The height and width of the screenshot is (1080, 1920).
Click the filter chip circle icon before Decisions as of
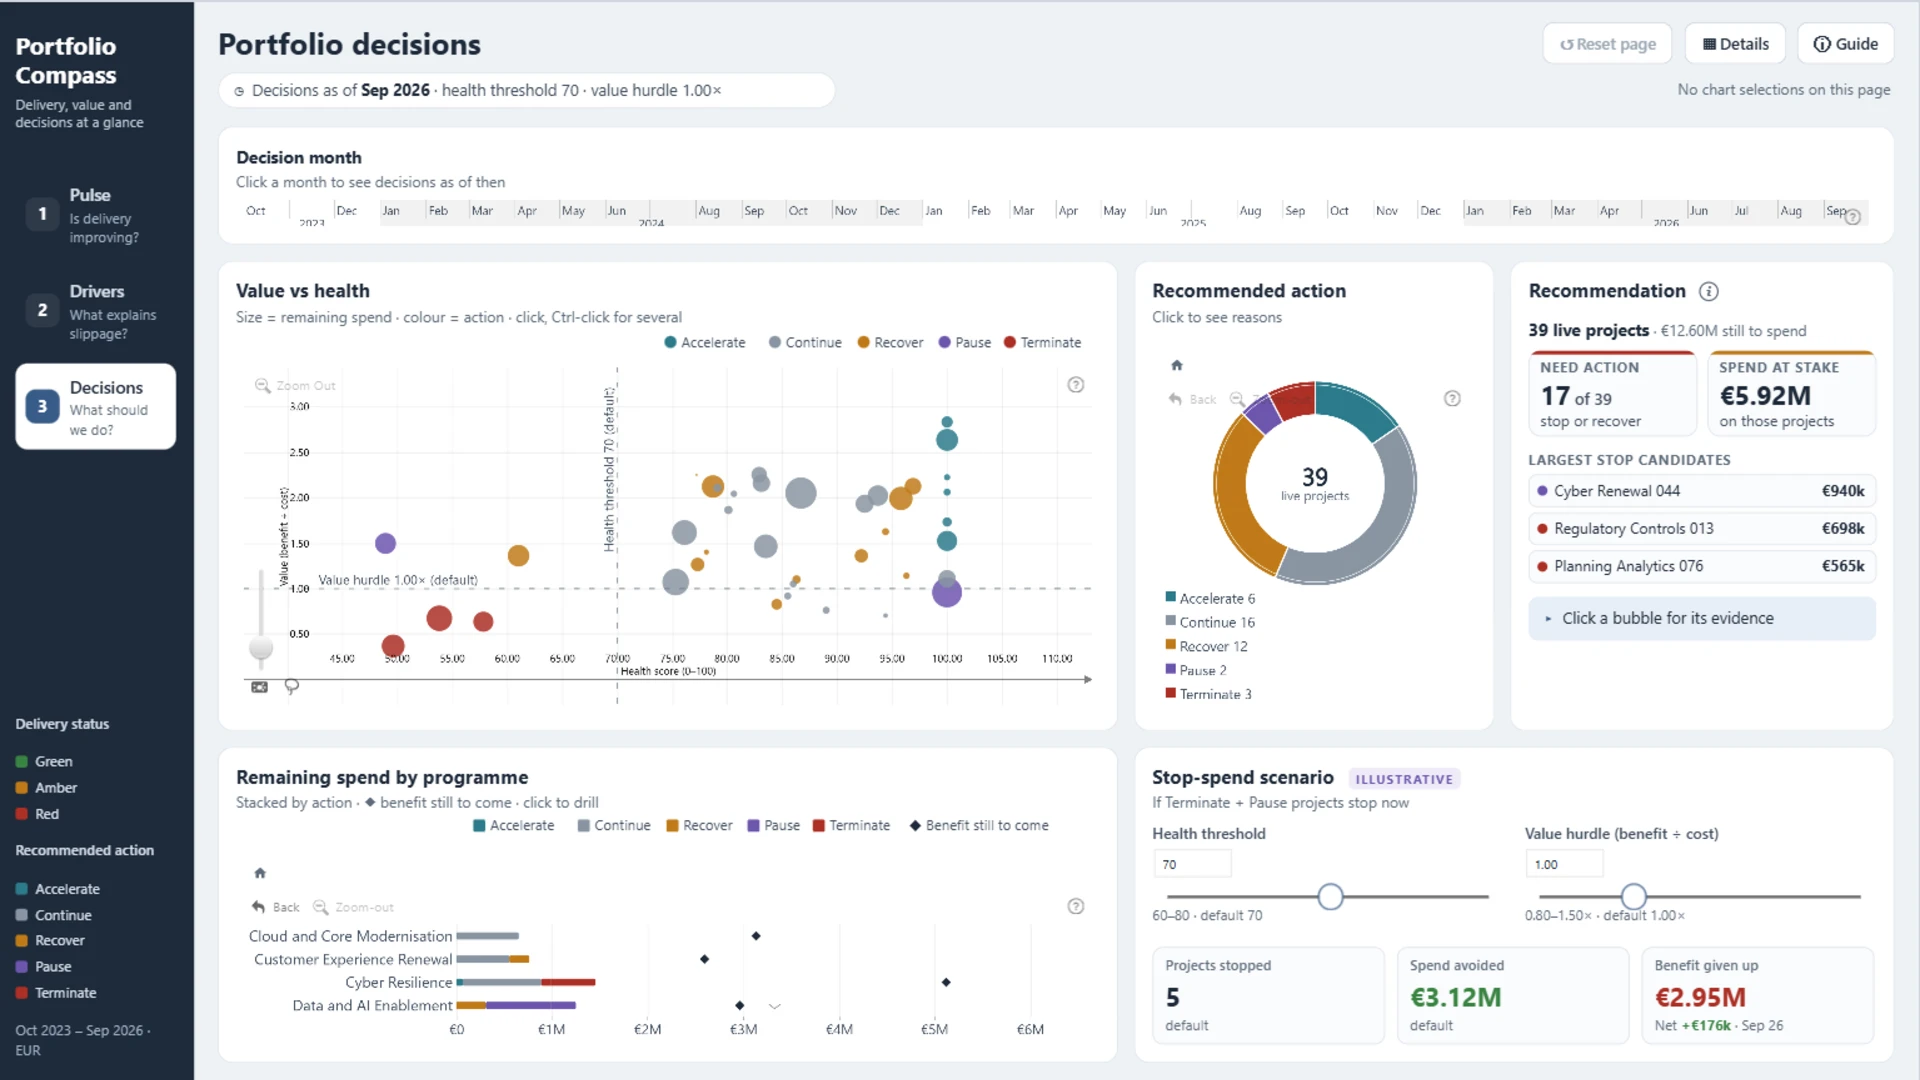(x=239, y=91)
